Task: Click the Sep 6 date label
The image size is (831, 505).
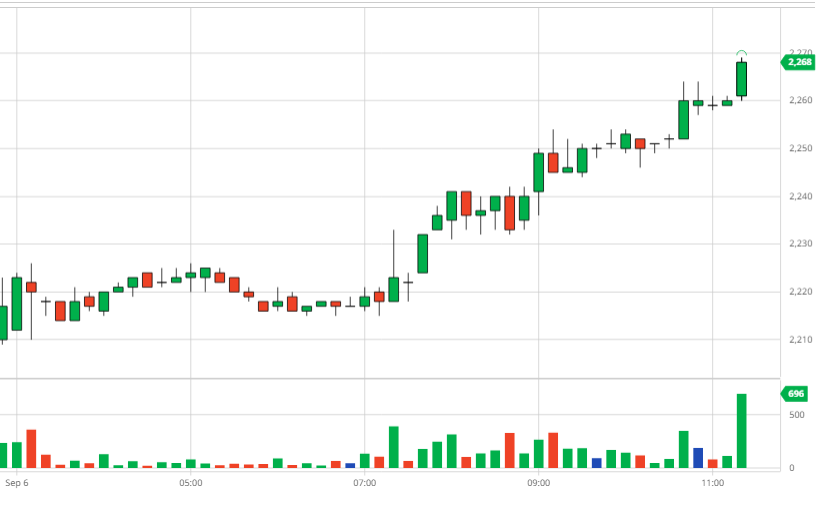Action: (16, 483)
